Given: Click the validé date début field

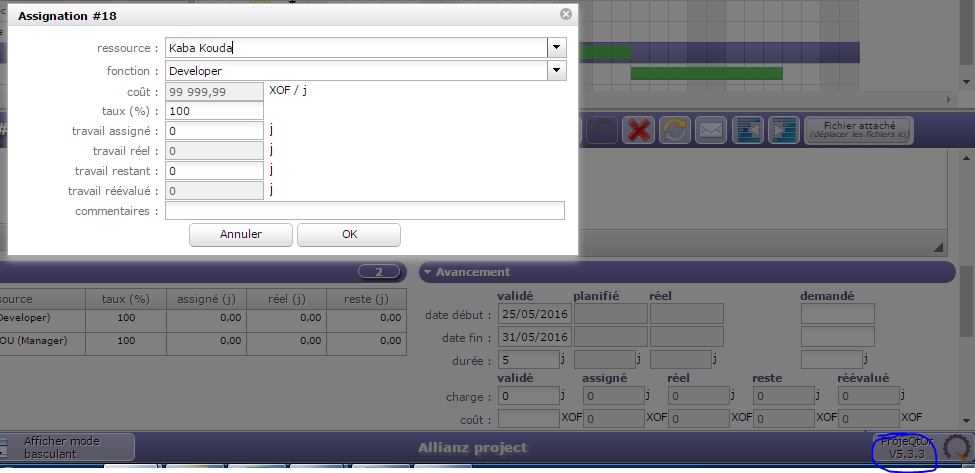Looking at the screenshot, I should (535, 314).
